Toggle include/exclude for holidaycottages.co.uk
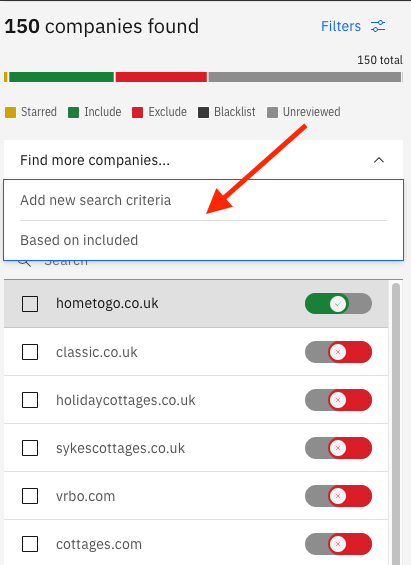 pos(338,400)
